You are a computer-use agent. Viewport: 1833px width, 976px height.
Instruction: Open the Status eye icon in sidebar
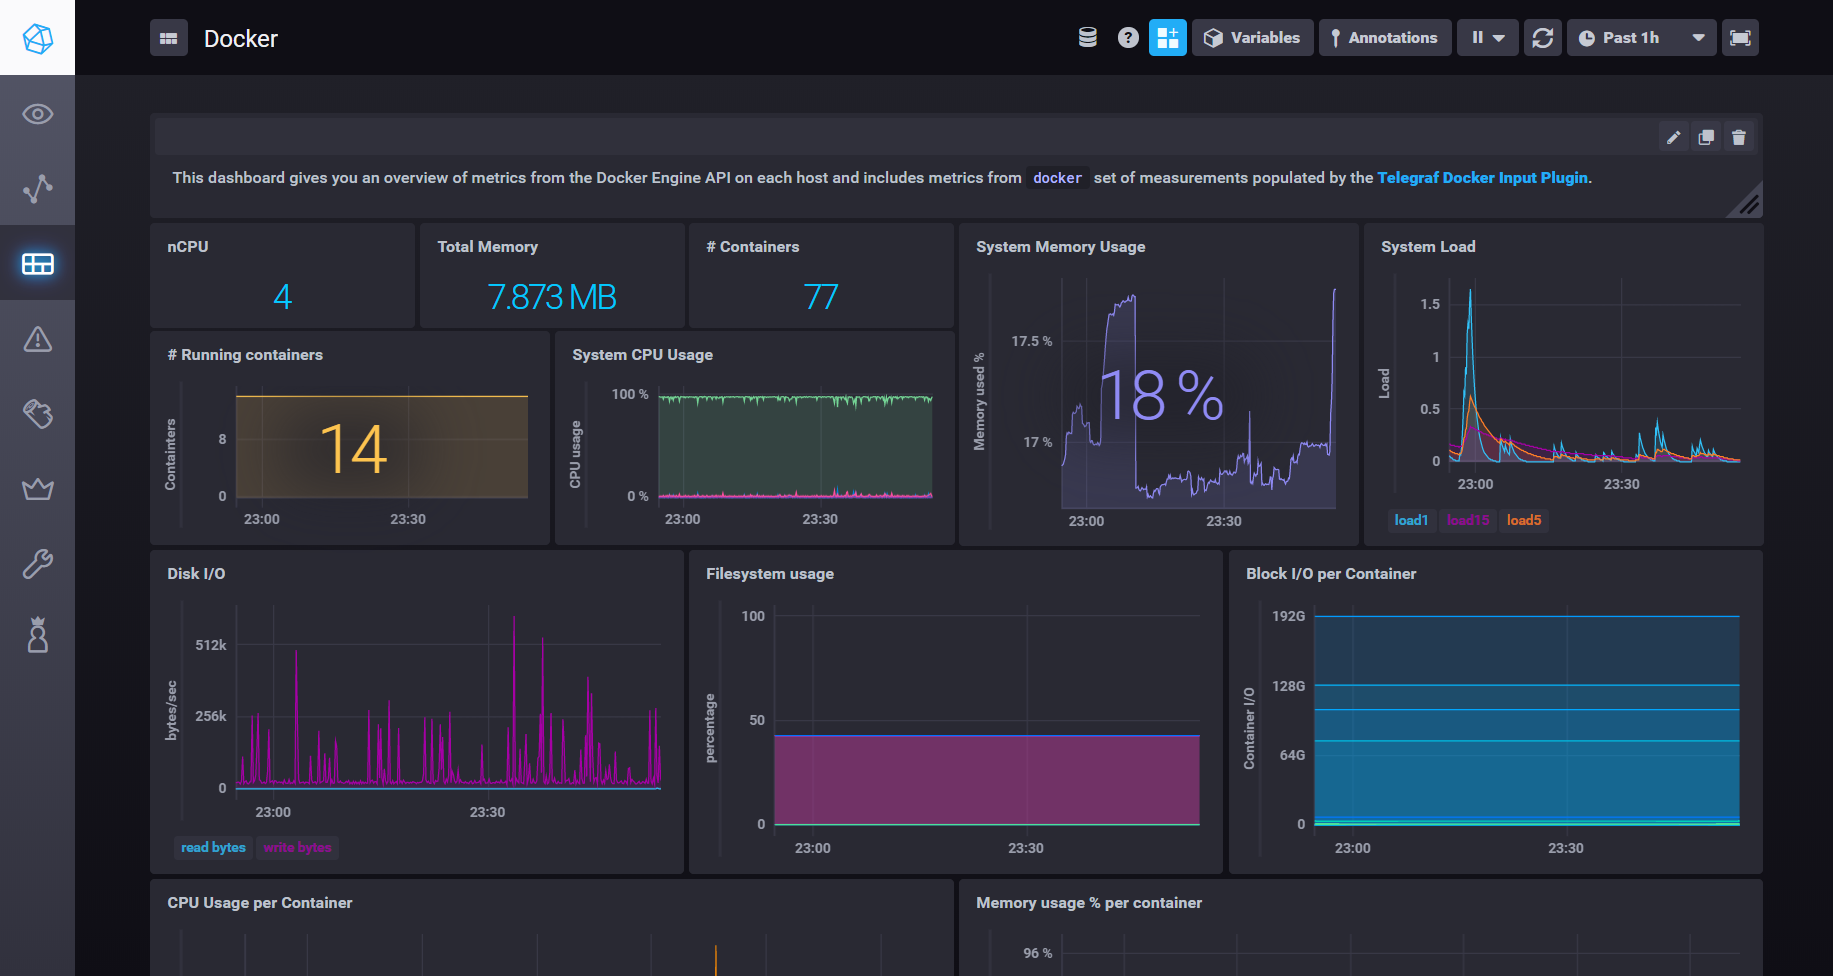pyautogui.click(x=37, y=114)
